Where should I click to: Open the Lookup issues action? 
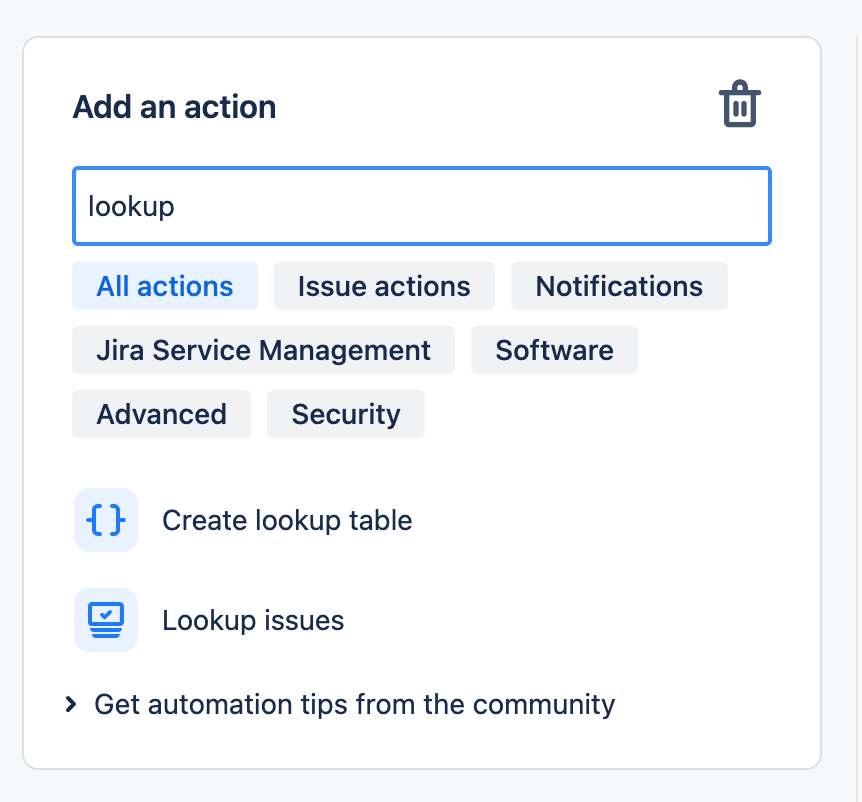[x=251, y=620]
